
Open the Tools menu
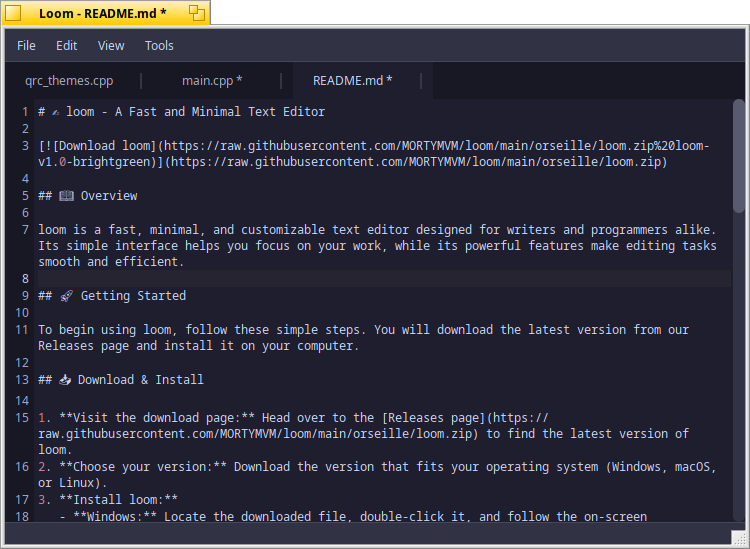(x=159, y=45)
